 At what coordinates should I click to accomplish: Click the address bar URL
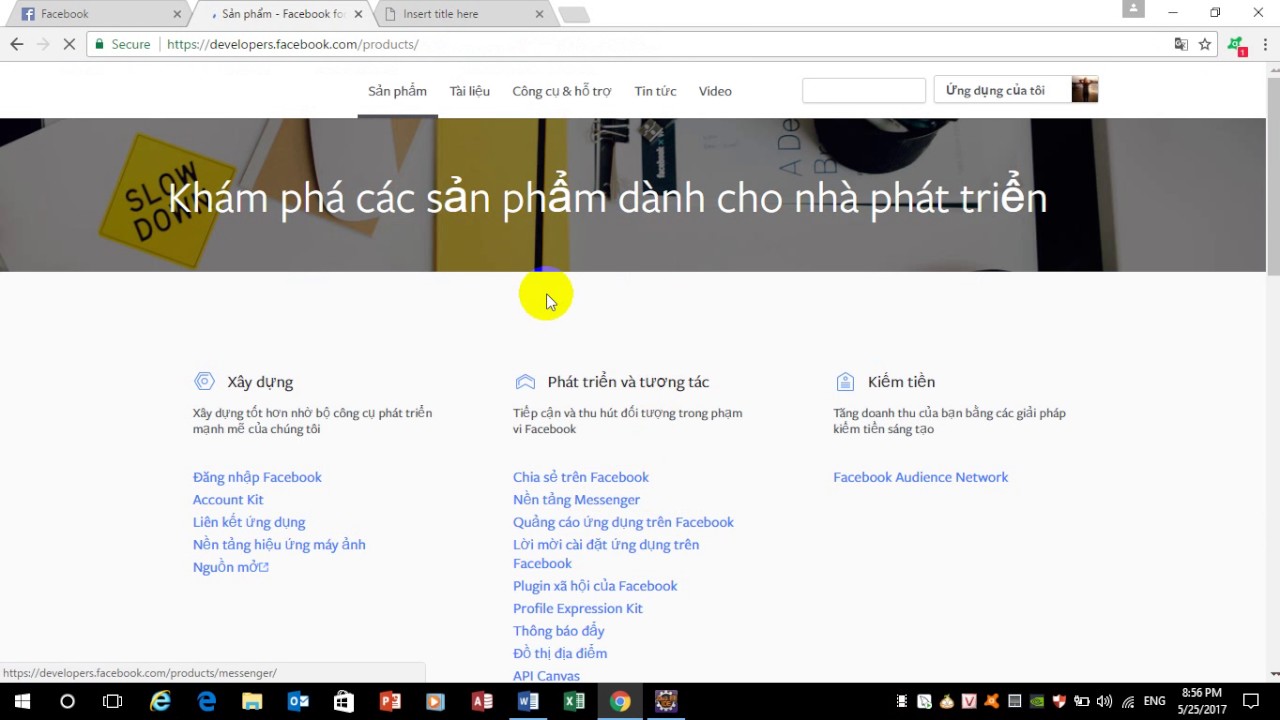coord(292,44)
